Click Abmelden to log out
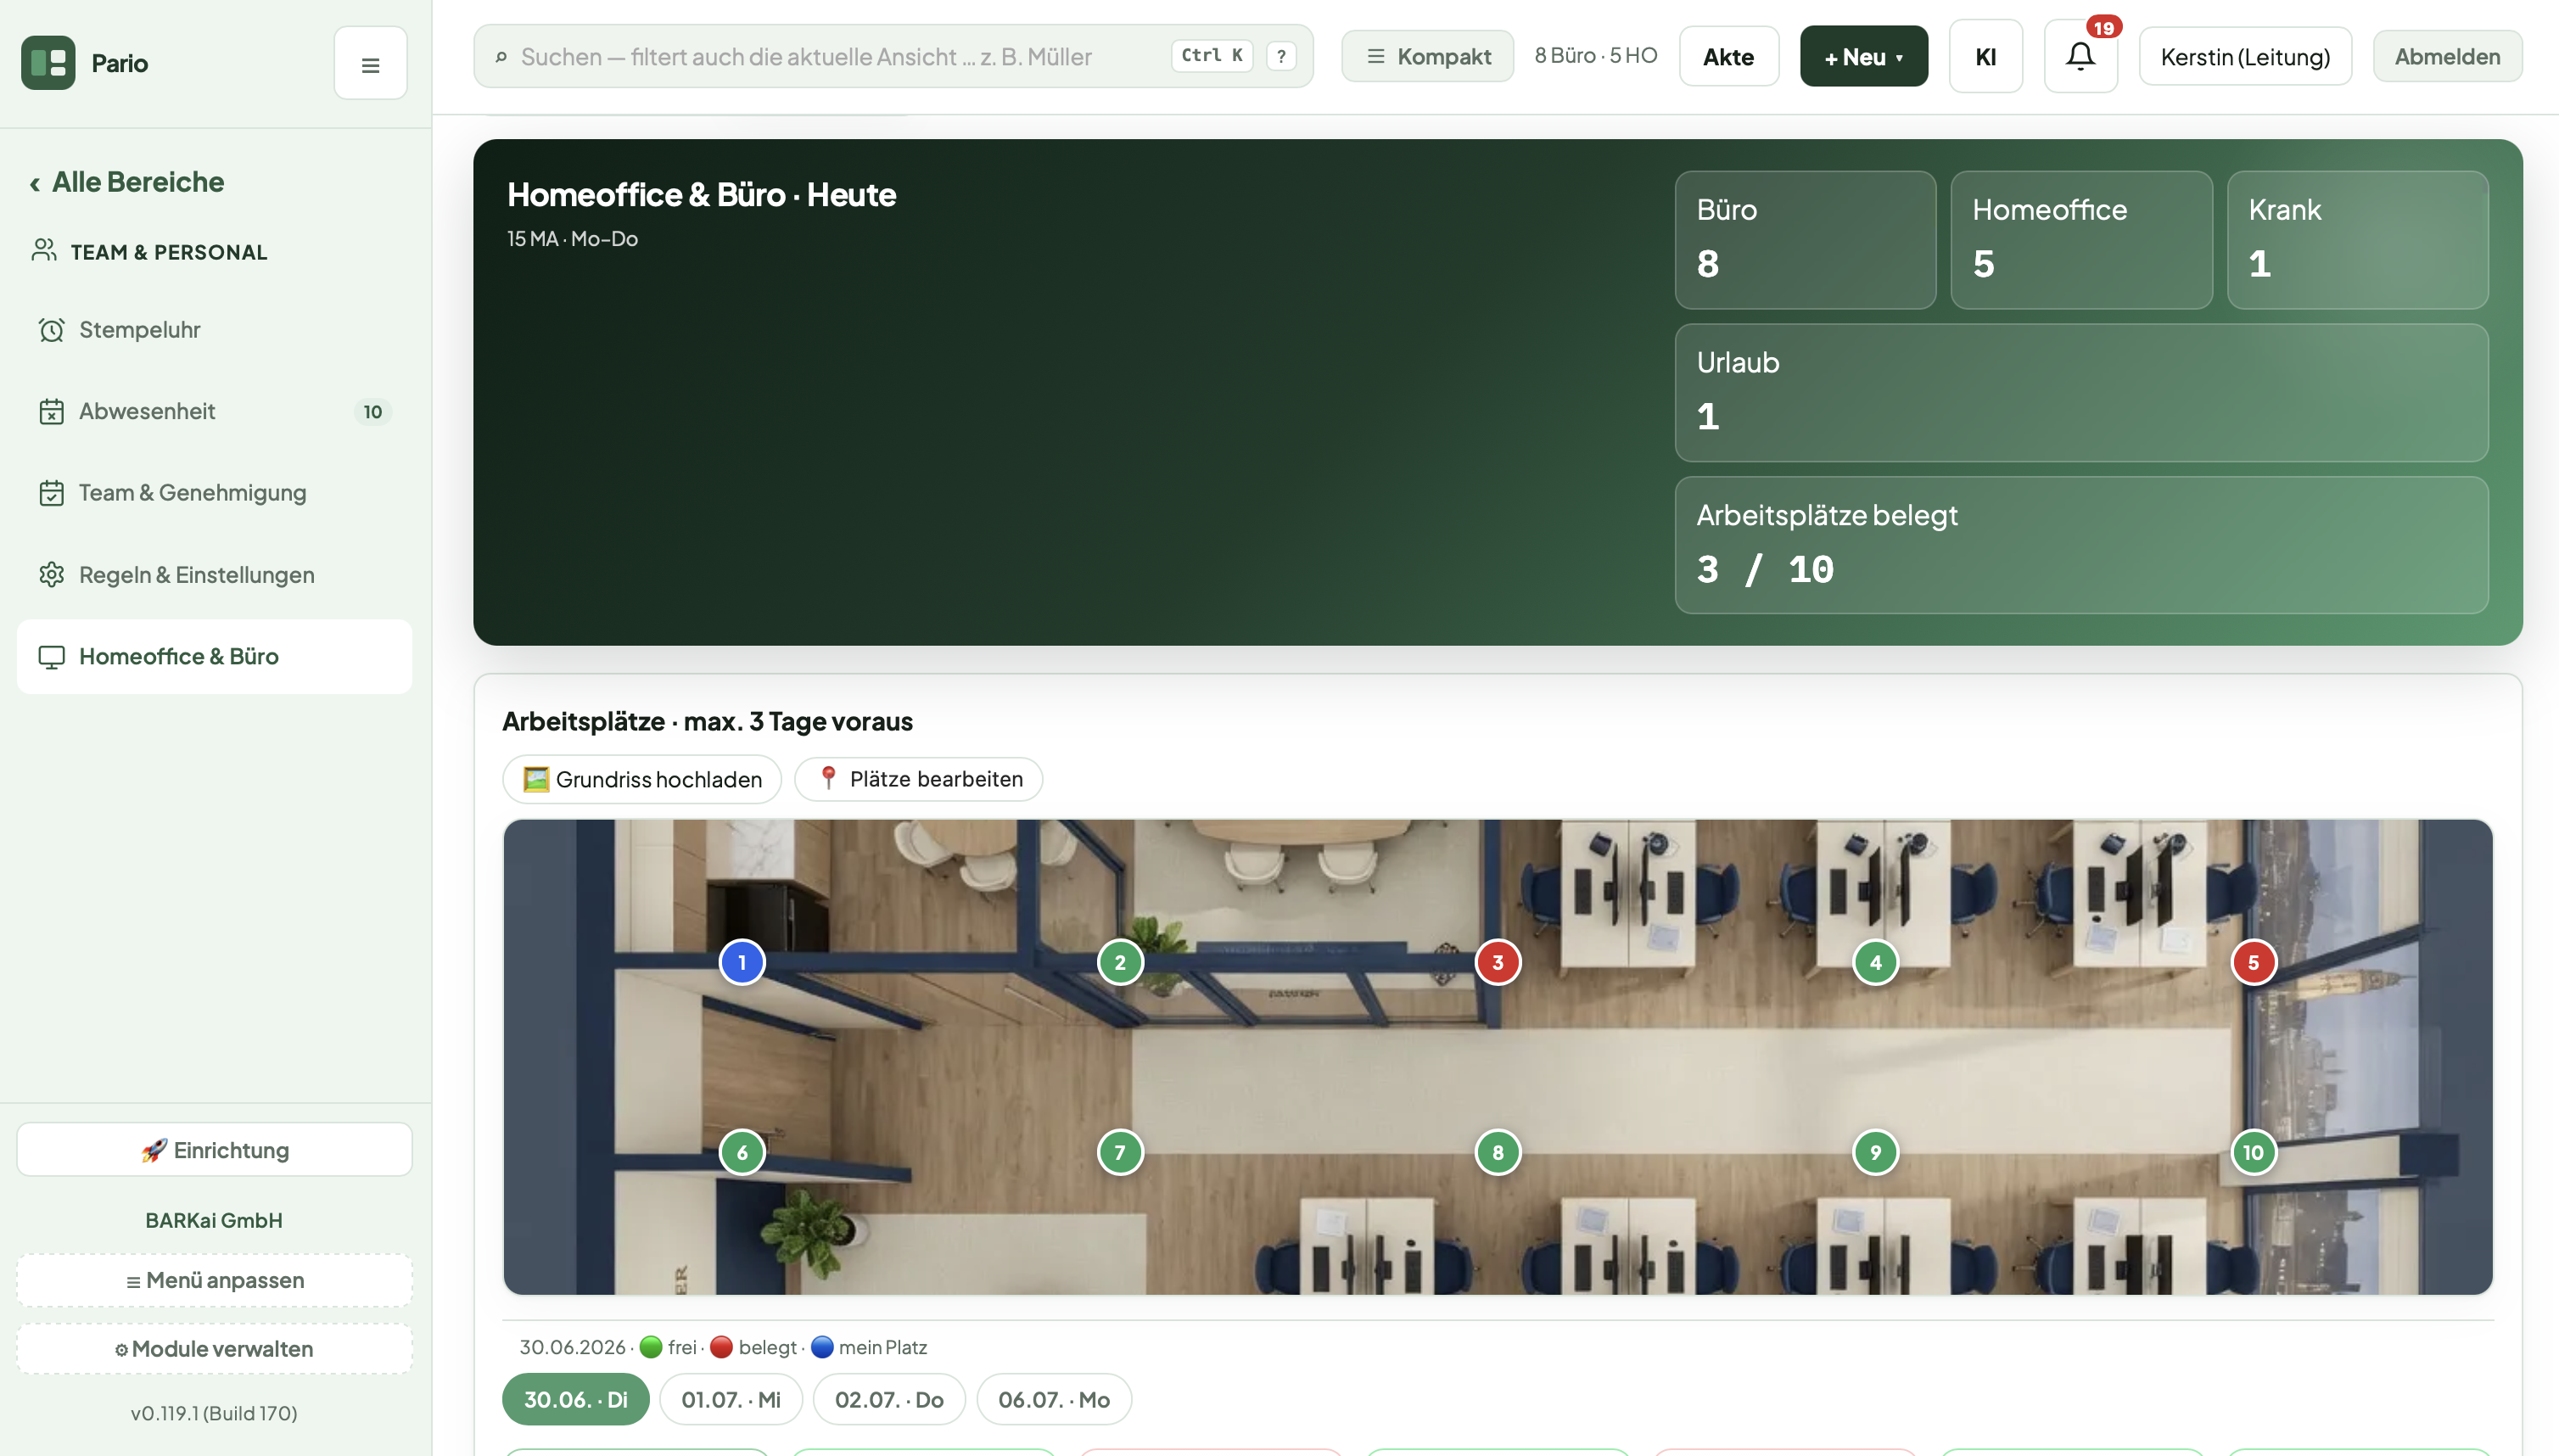The width and height of the screenshot is (2559, 1456). pyautogui.click(x=2447, y=57)
